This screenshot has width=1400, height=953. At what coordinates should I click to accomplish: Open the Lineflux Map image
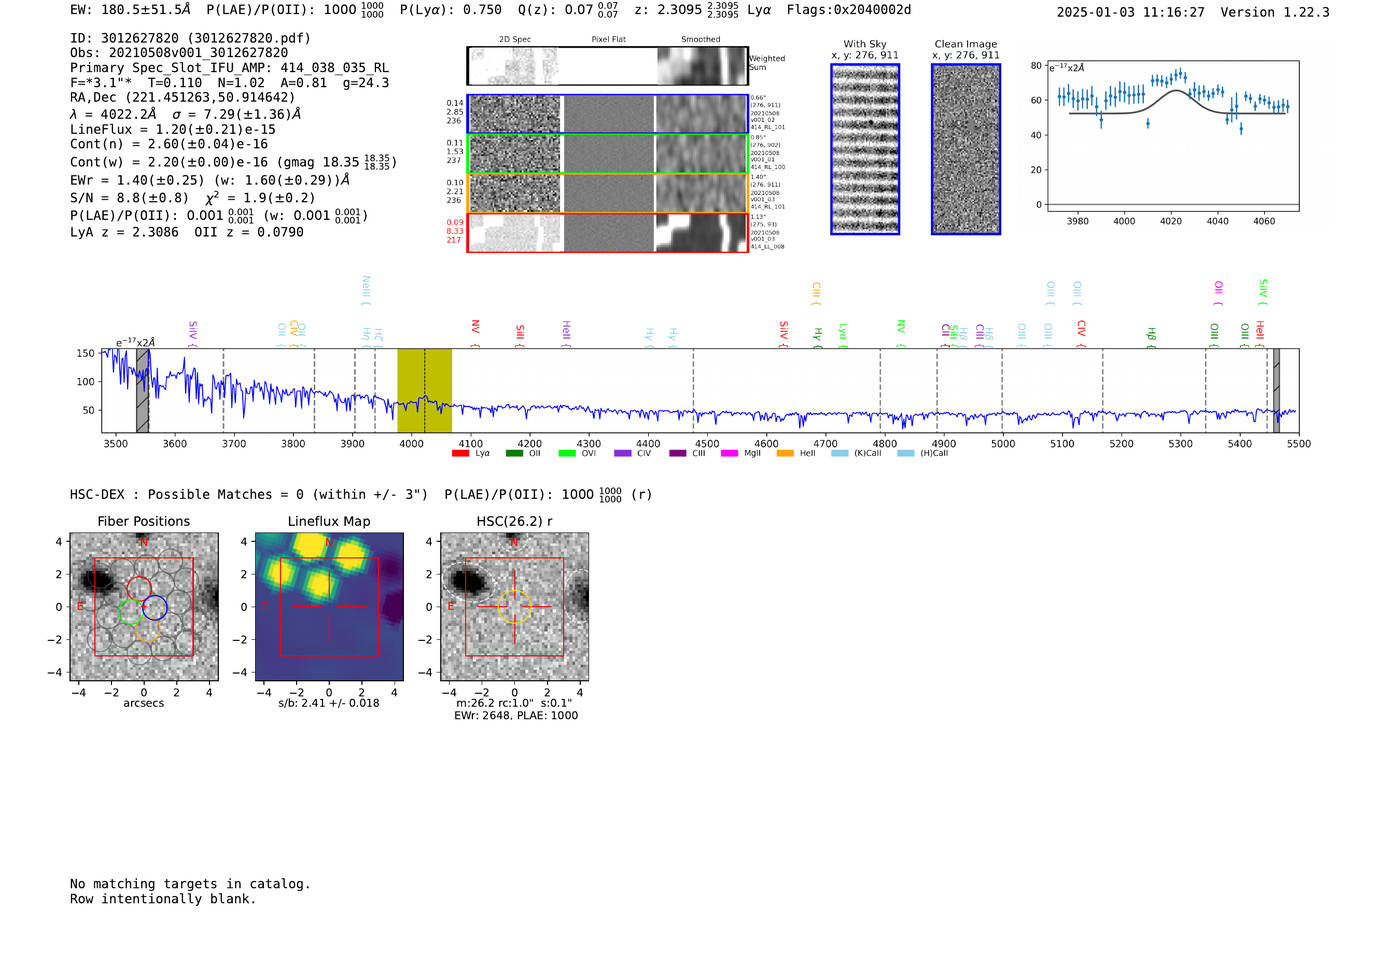coord(329,607)
